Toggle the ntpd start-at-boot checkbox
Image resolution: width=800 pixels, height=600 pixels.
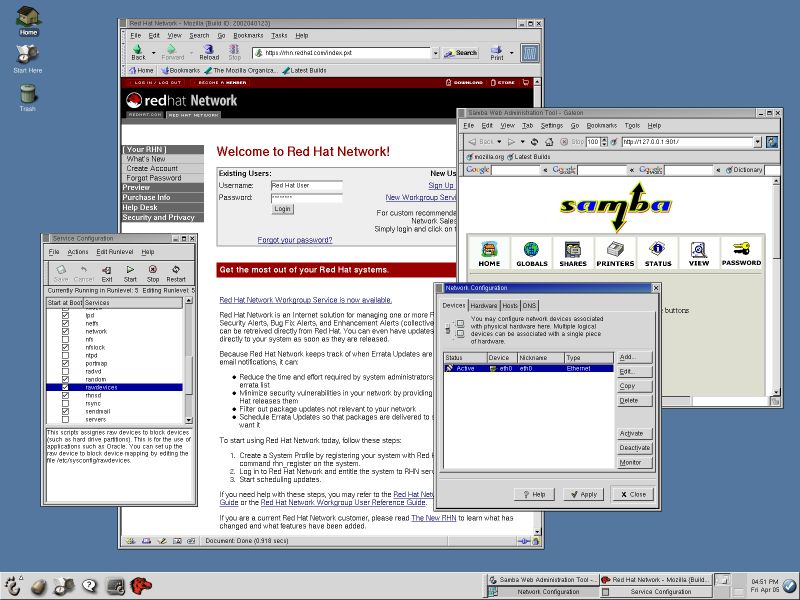(65, 356)
